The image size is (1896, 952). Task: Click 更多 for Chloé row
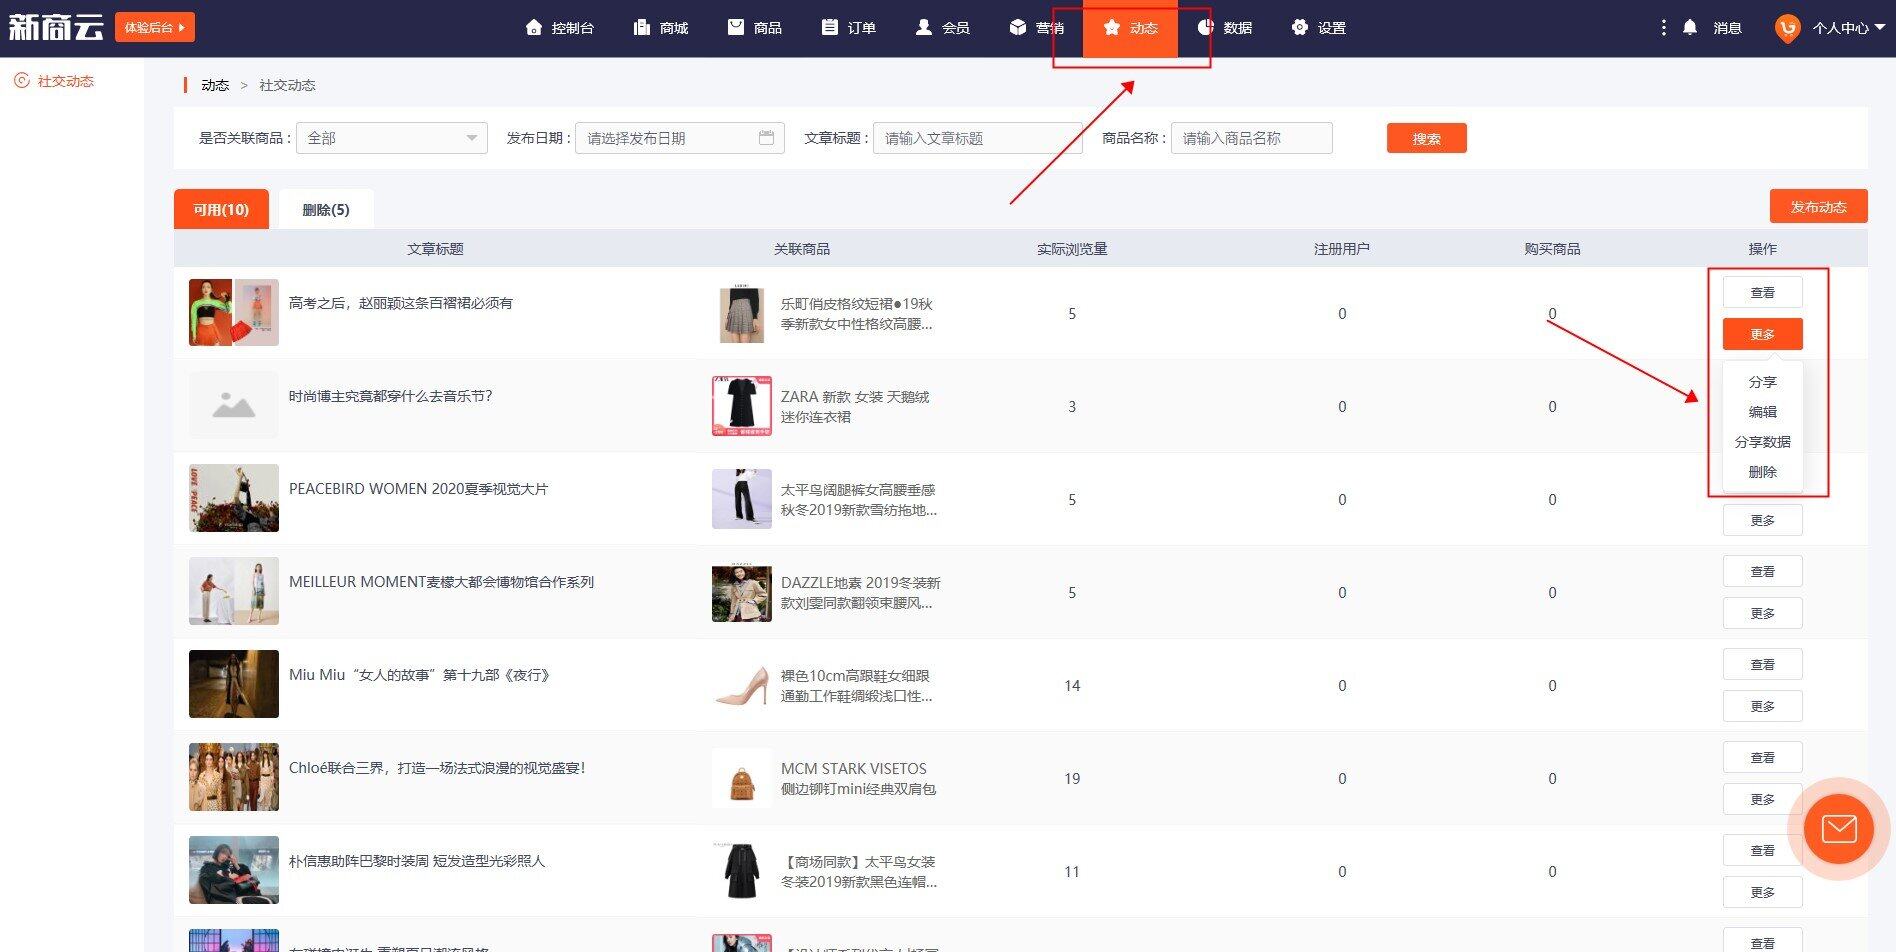[1762, 799]
